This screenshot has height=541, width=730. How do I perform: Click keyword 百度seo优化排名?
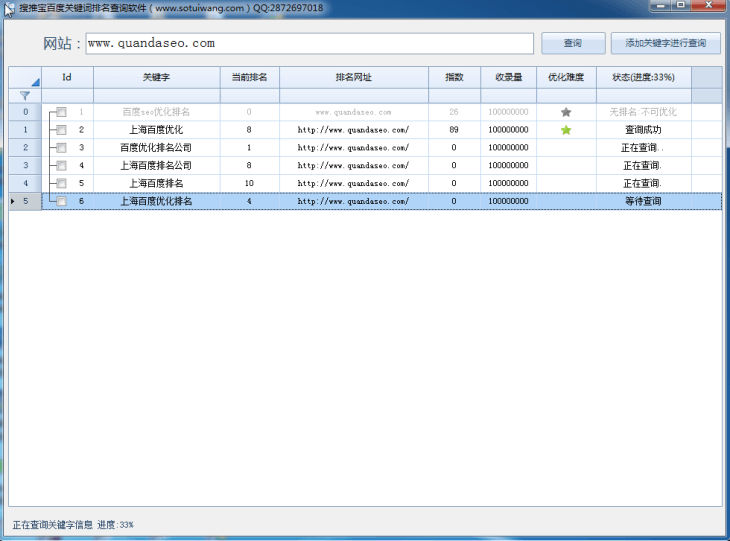tap(156, 112)
